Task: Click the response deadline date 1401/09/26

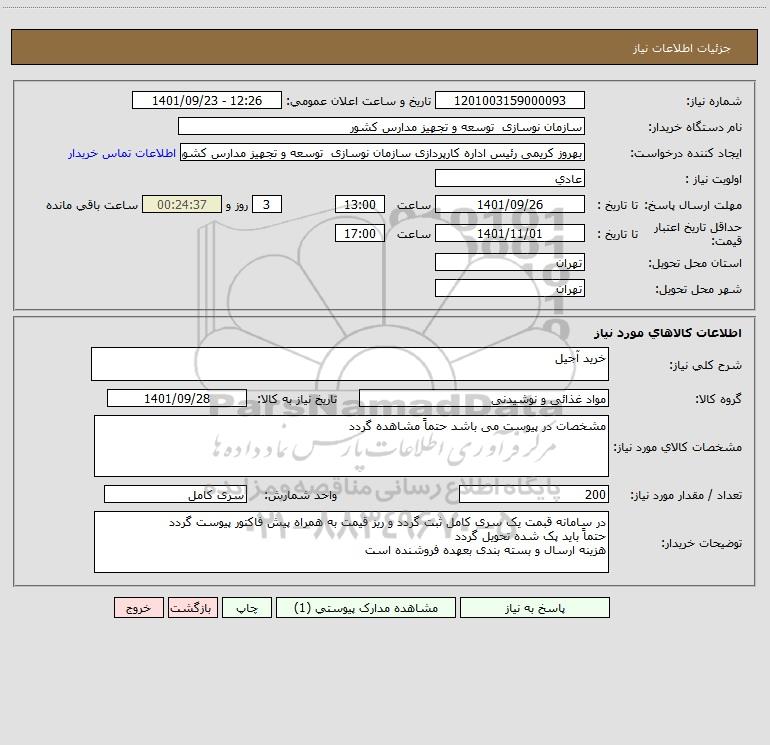Action: [x=510, y=204]
